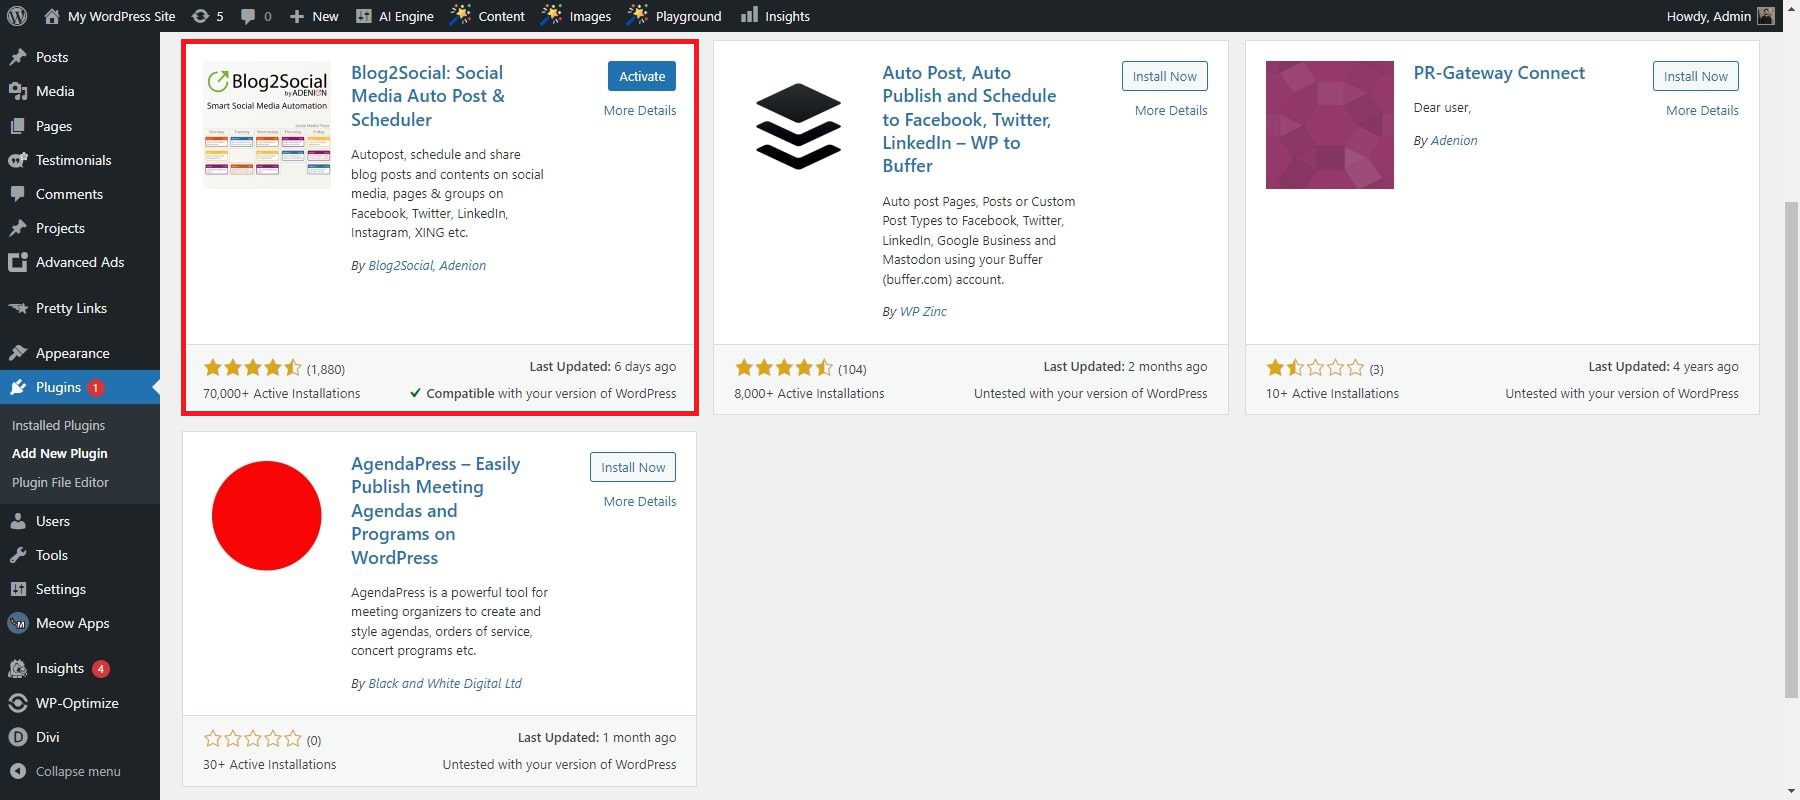The width and height of the screenshot is (1800, 800).
Task: Open the Content wand menu in admin bar
Action: click(488, 16)
